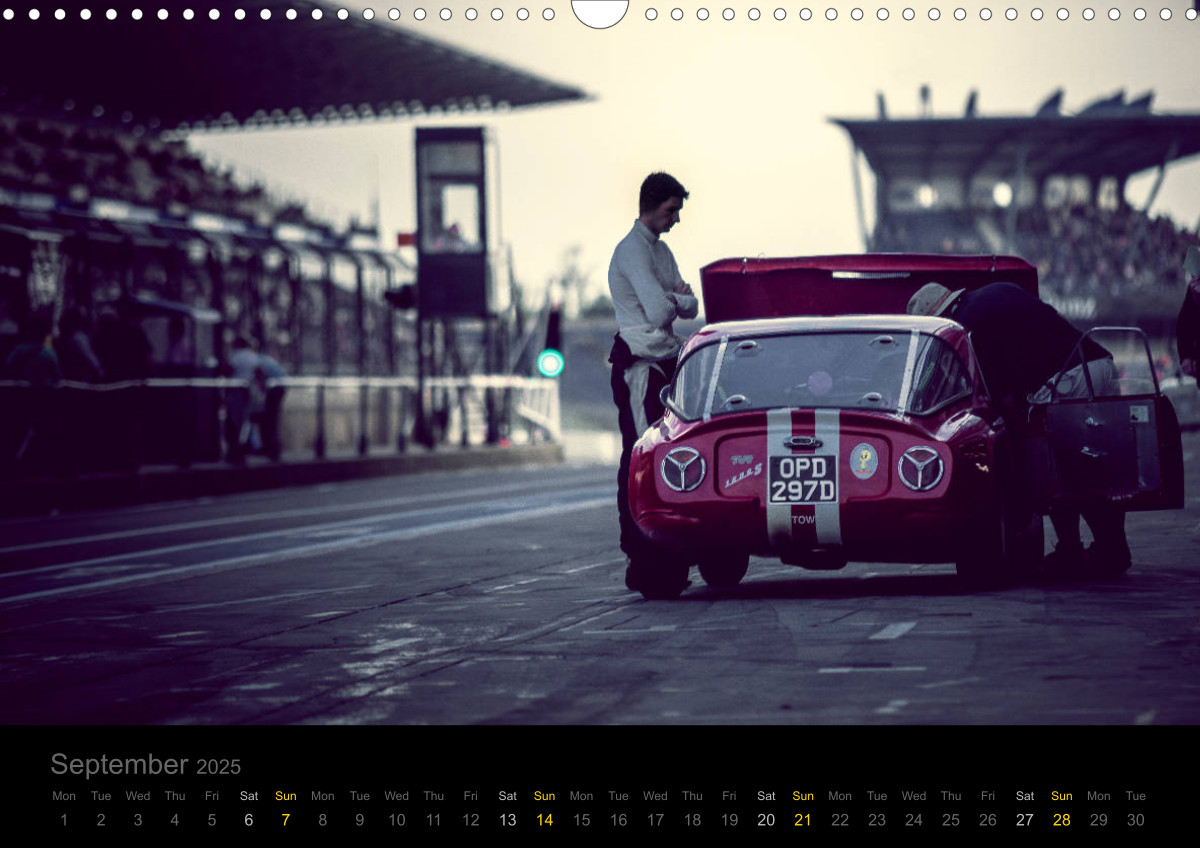Click the OPD 297D license plate
This screenshot has width=1200, height=848.
(802, 478)
